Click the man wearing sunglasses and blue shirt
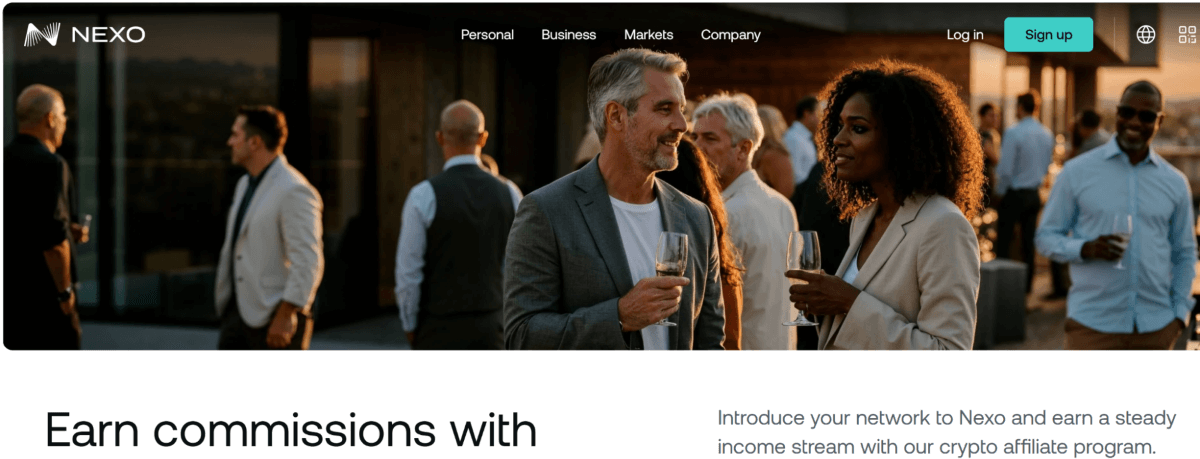 [x=1118, y=215]
